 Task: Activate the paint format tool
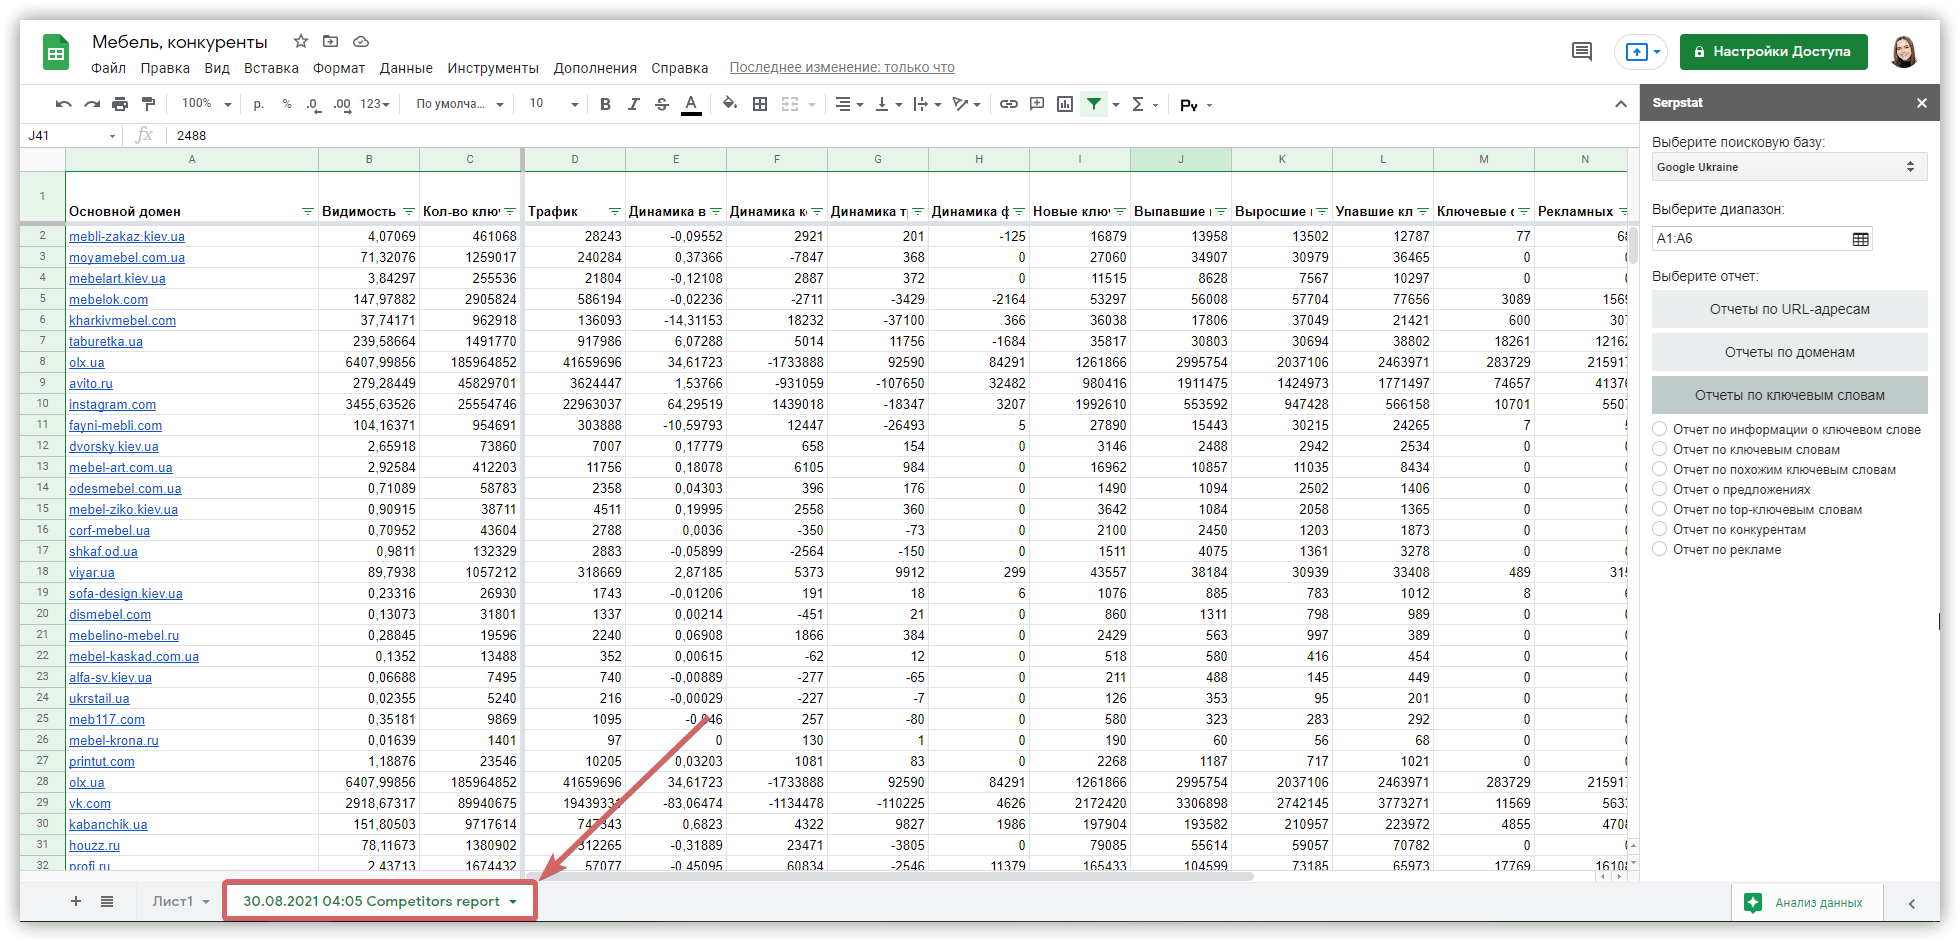point(148,104)
